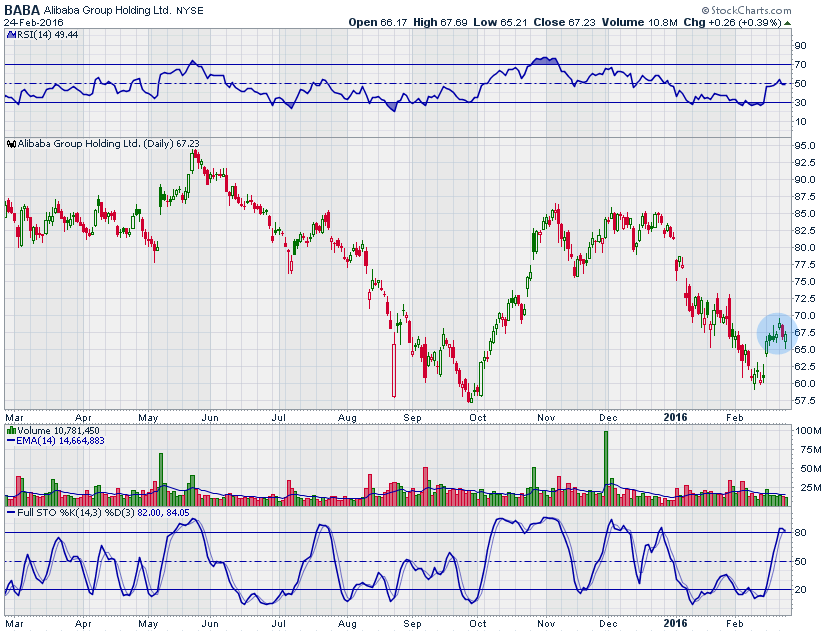The image size is (826, 633).
Task: Click the 2016 label on bottom axis
Action: tap(675, 624)
